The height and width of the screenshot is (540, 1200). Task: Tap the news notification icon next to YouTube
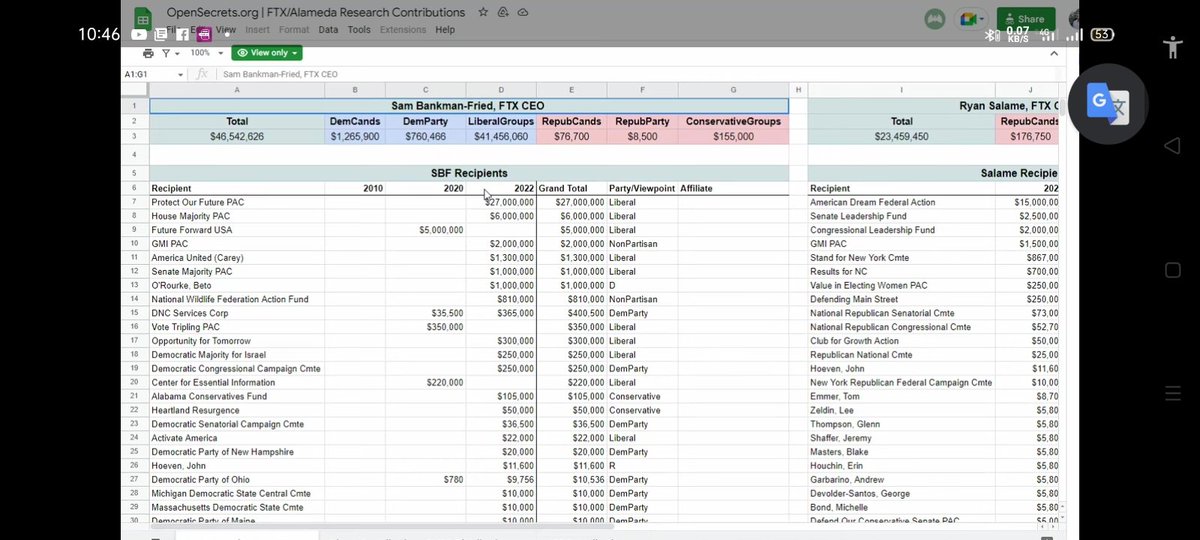160,34
